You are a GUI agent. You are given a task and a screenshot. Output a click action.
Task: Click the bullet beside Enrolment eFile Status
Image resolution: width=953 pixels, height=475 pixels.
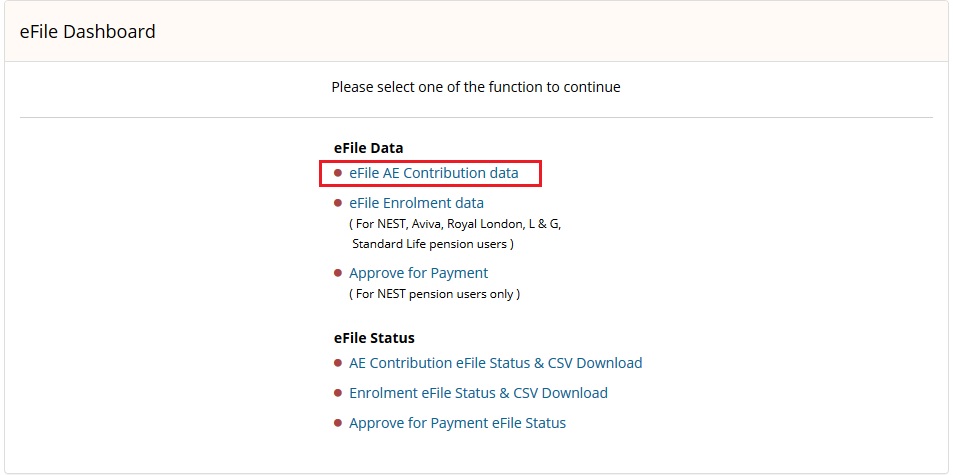pyautogui.click(x=338, y=393)
